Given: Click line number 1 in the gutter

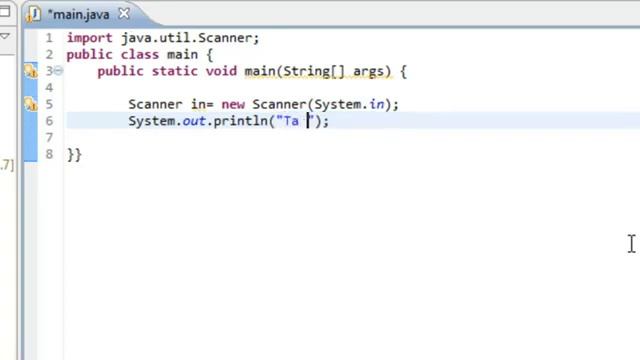Looking at the screenshot, I should pyautogui.click(x=49, y=38).
